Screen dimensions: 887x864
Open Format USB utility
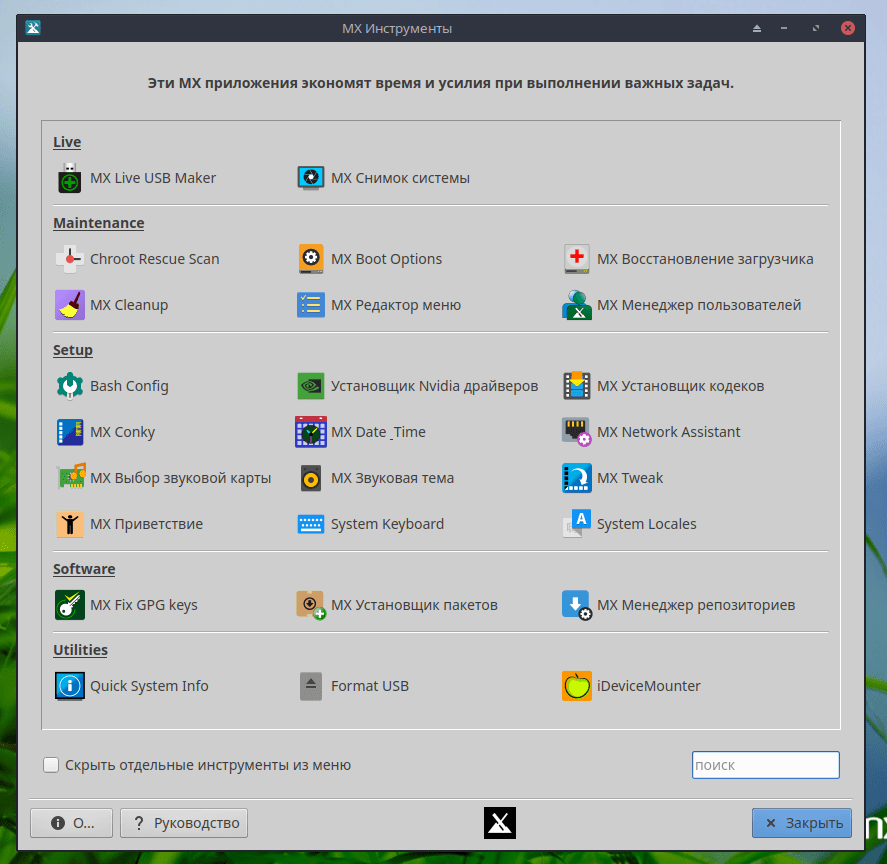pos(369,686)
